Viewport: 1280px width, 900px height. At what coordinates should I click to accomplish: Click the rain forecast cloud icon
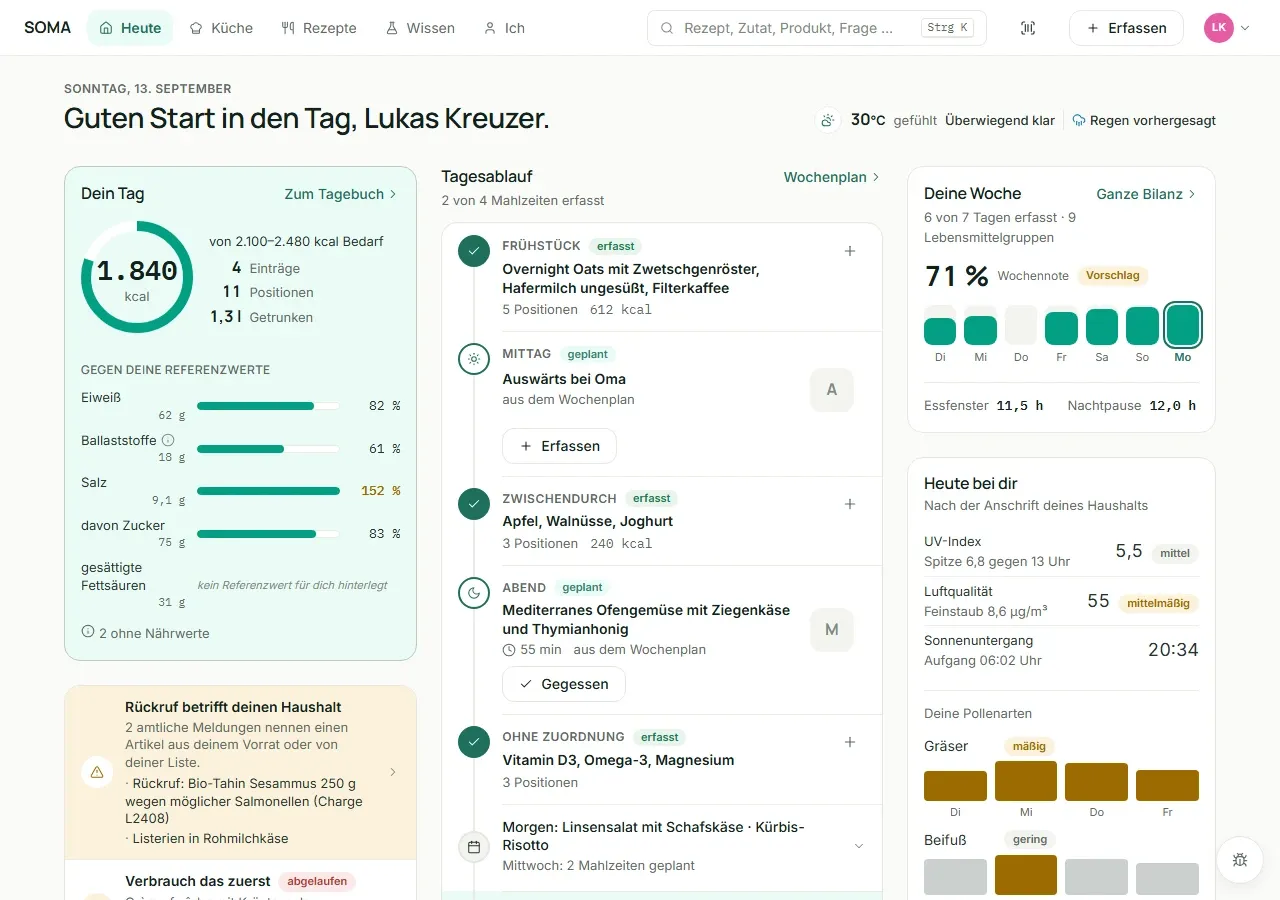point(1079,120)
